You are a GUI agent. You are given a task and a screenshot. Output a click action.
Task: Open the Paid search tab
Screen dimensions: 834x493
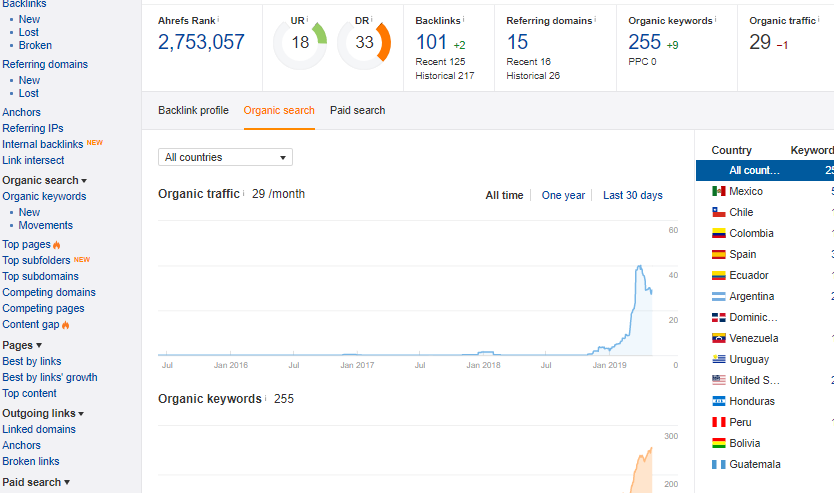pos(357,110)
